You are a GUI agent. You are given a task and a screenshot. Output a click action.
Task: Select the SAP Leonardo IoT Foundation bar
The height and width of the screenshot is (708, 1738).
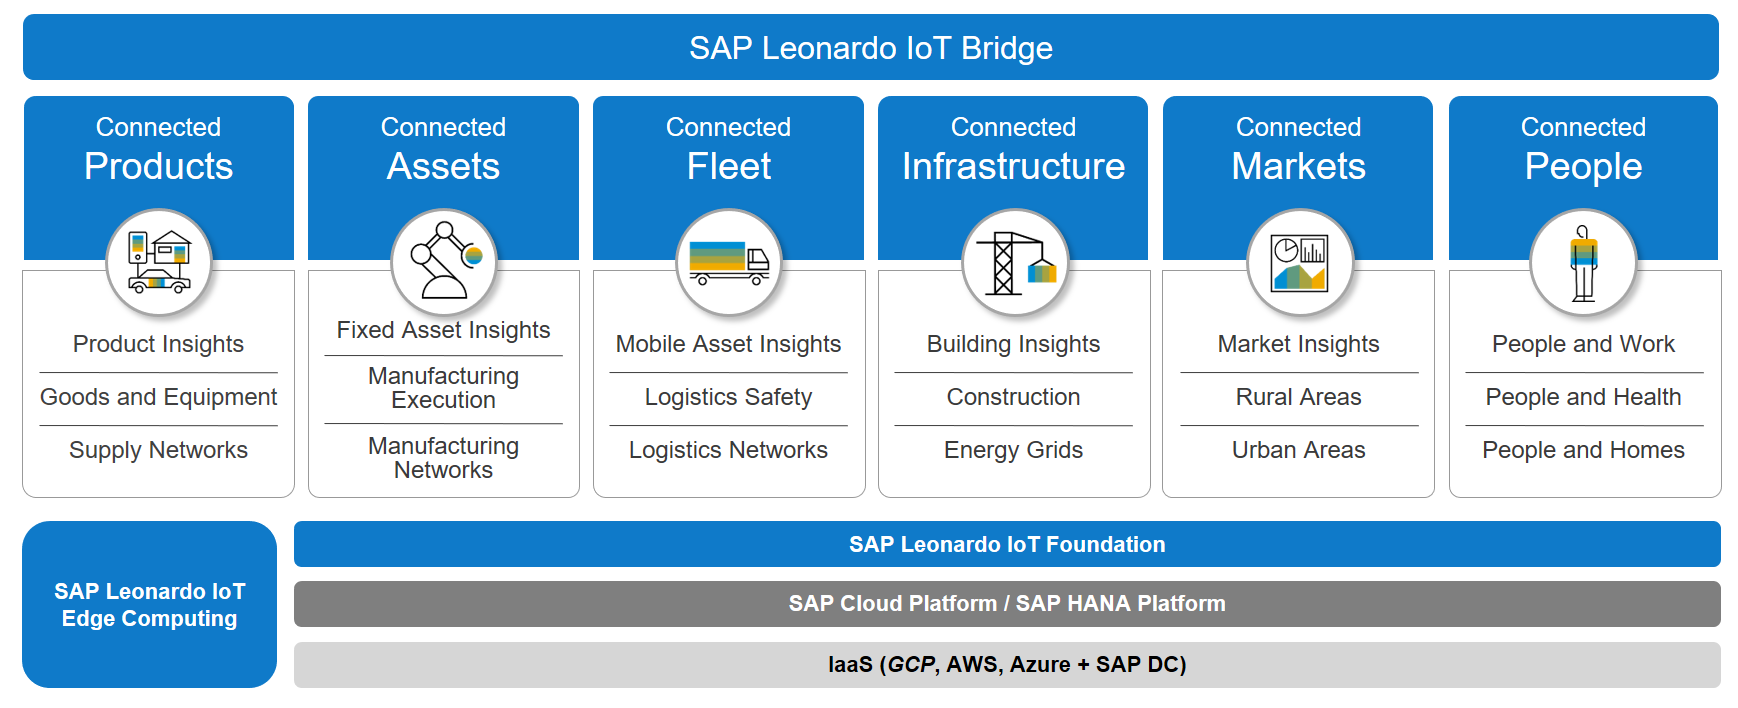1006,544
